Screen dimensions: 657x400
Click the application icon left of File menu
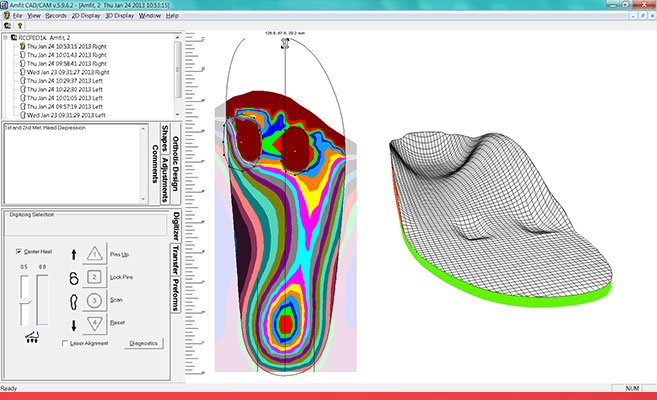pyautogui.click(x=6, y=16)
